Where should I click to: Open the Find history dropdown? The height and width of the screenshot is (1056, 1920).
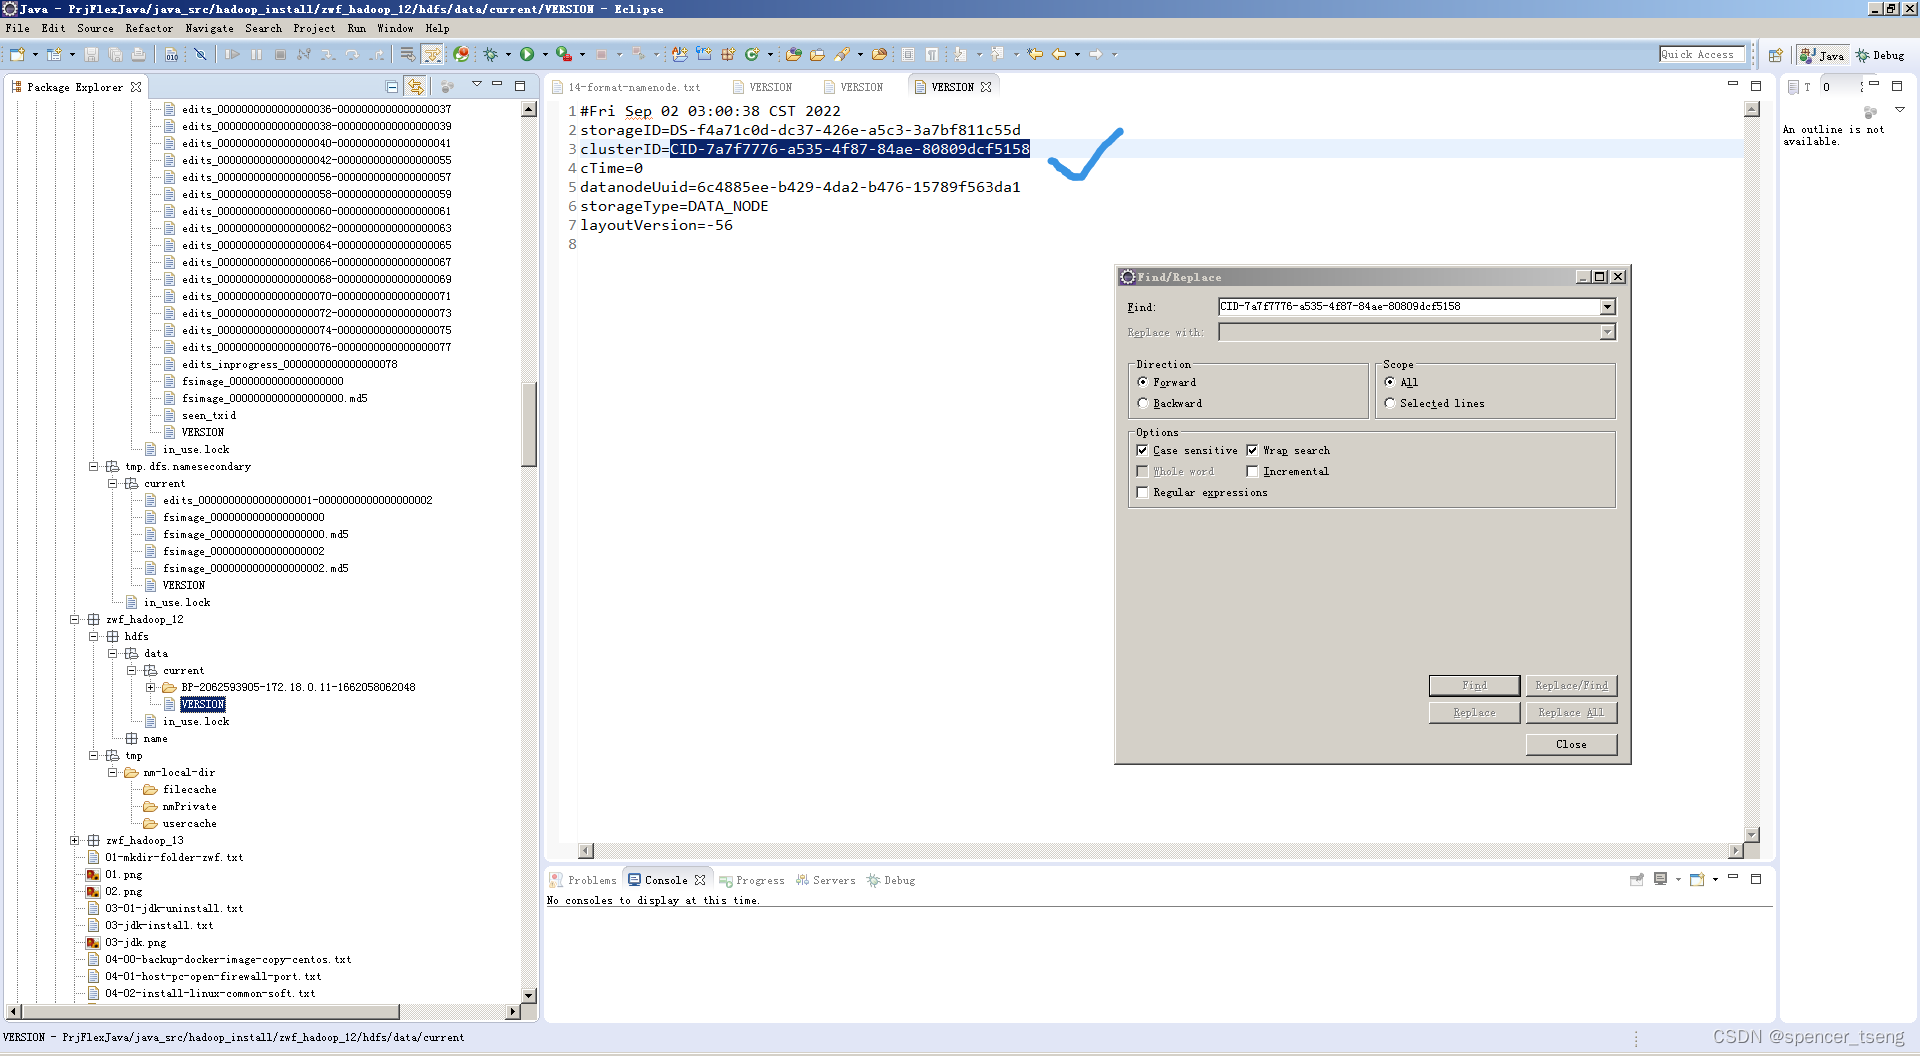(x=1608, y=307)
